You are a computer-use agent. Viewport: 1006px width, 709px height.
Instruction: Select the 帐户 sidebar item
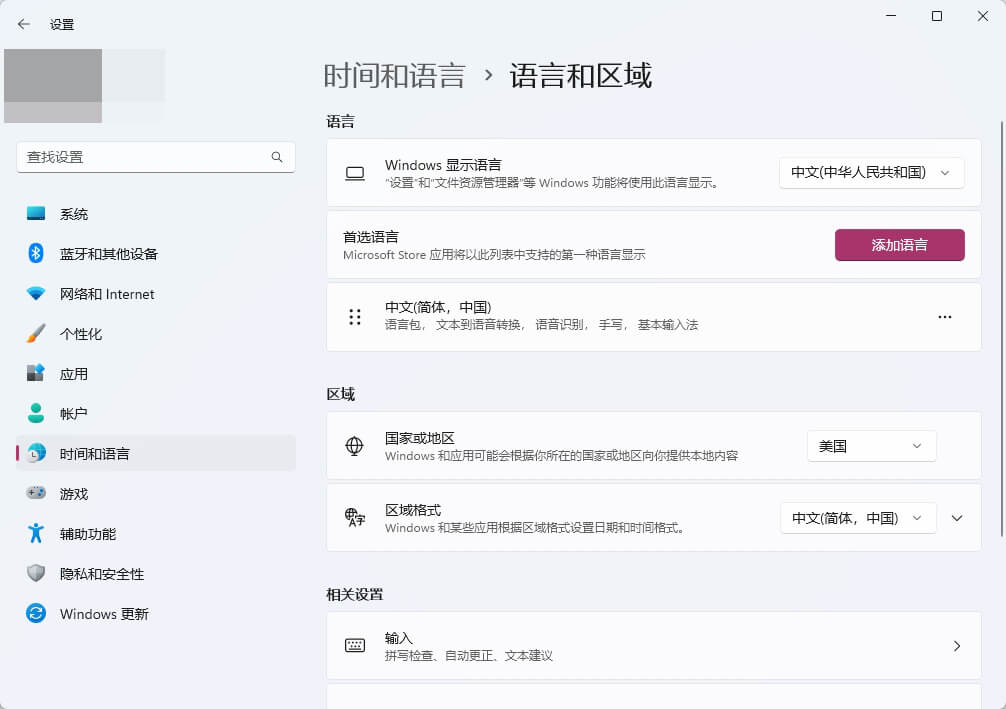point(73,413)
